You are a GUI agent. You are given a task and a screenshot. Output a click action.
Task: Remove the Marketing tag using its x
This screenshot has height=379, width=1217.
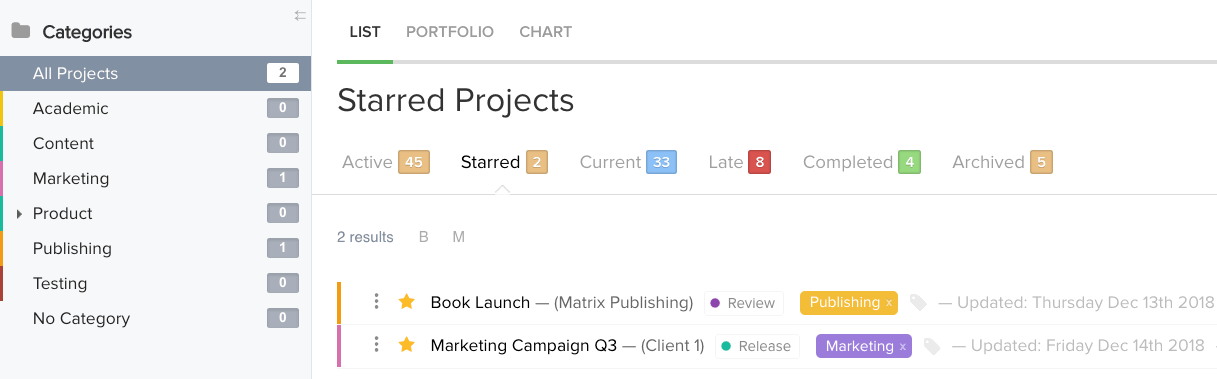[903, 347]
